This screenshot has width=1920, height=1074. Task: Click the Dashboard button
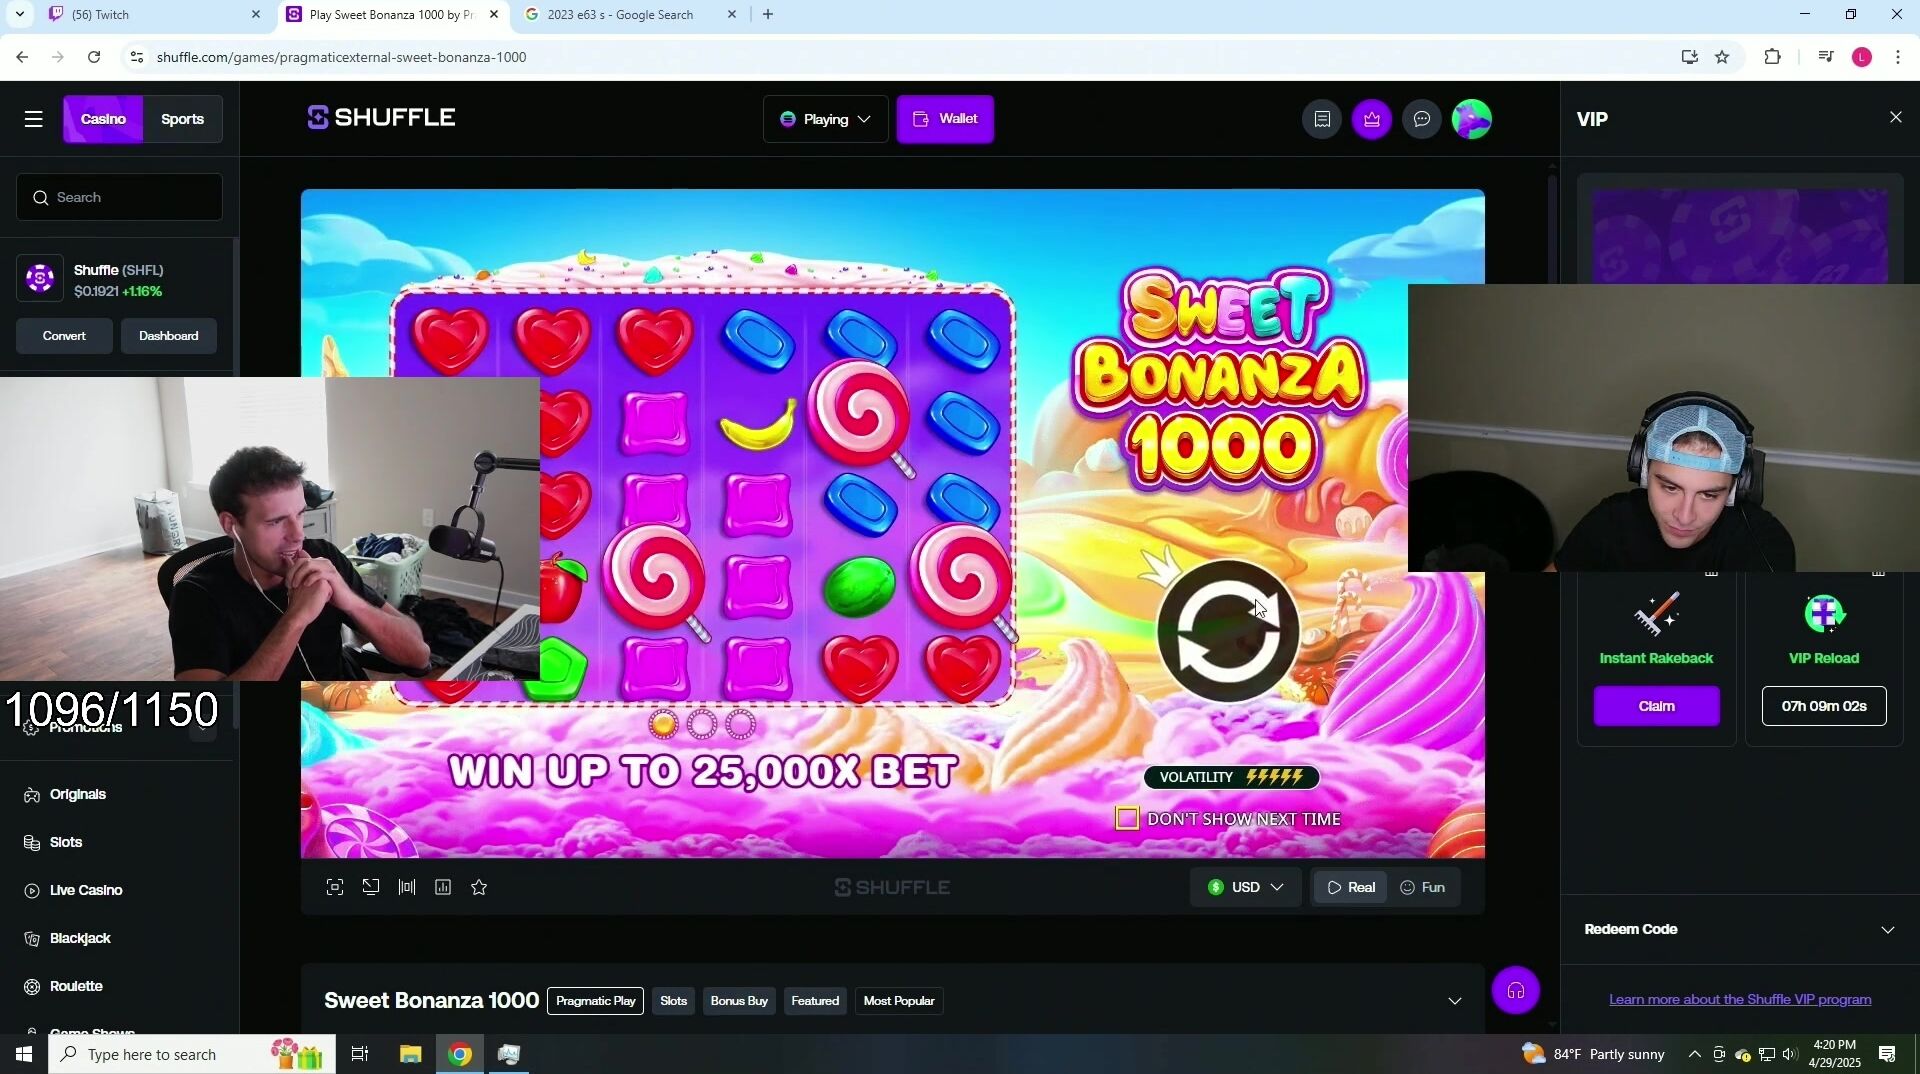(168, 336)
